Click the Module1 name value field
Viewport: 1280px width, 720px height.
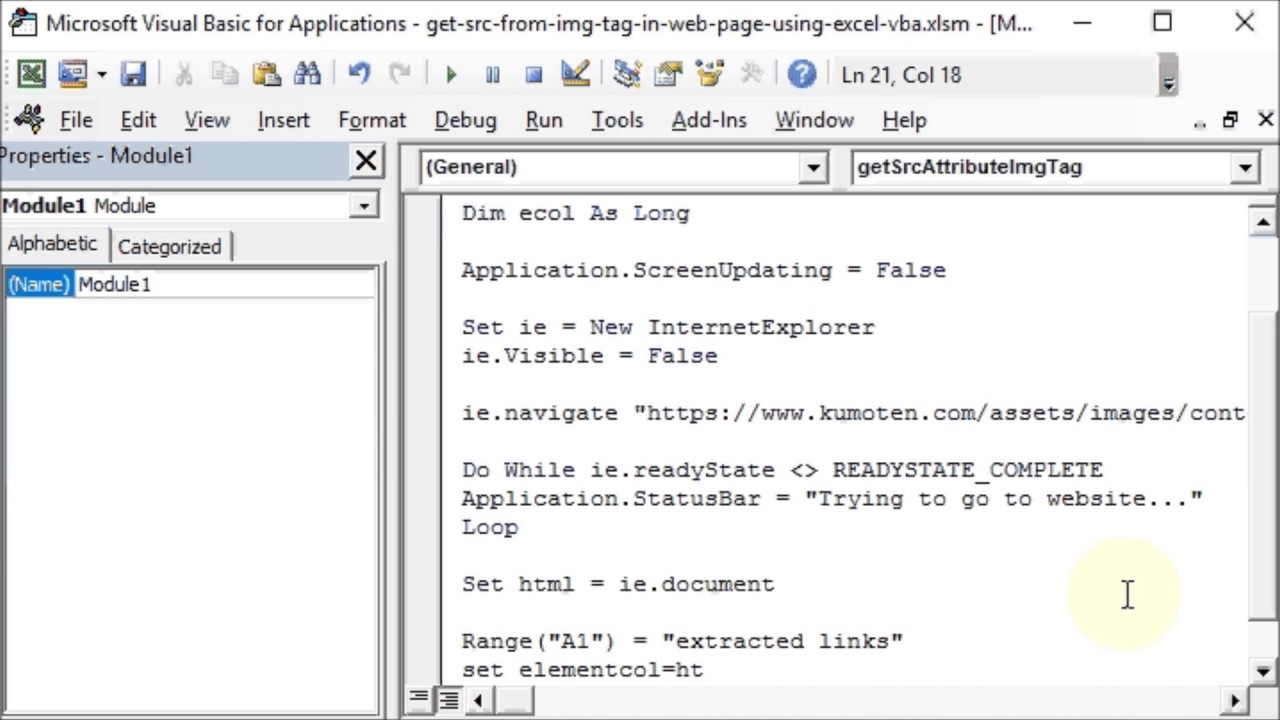(226, 284)
